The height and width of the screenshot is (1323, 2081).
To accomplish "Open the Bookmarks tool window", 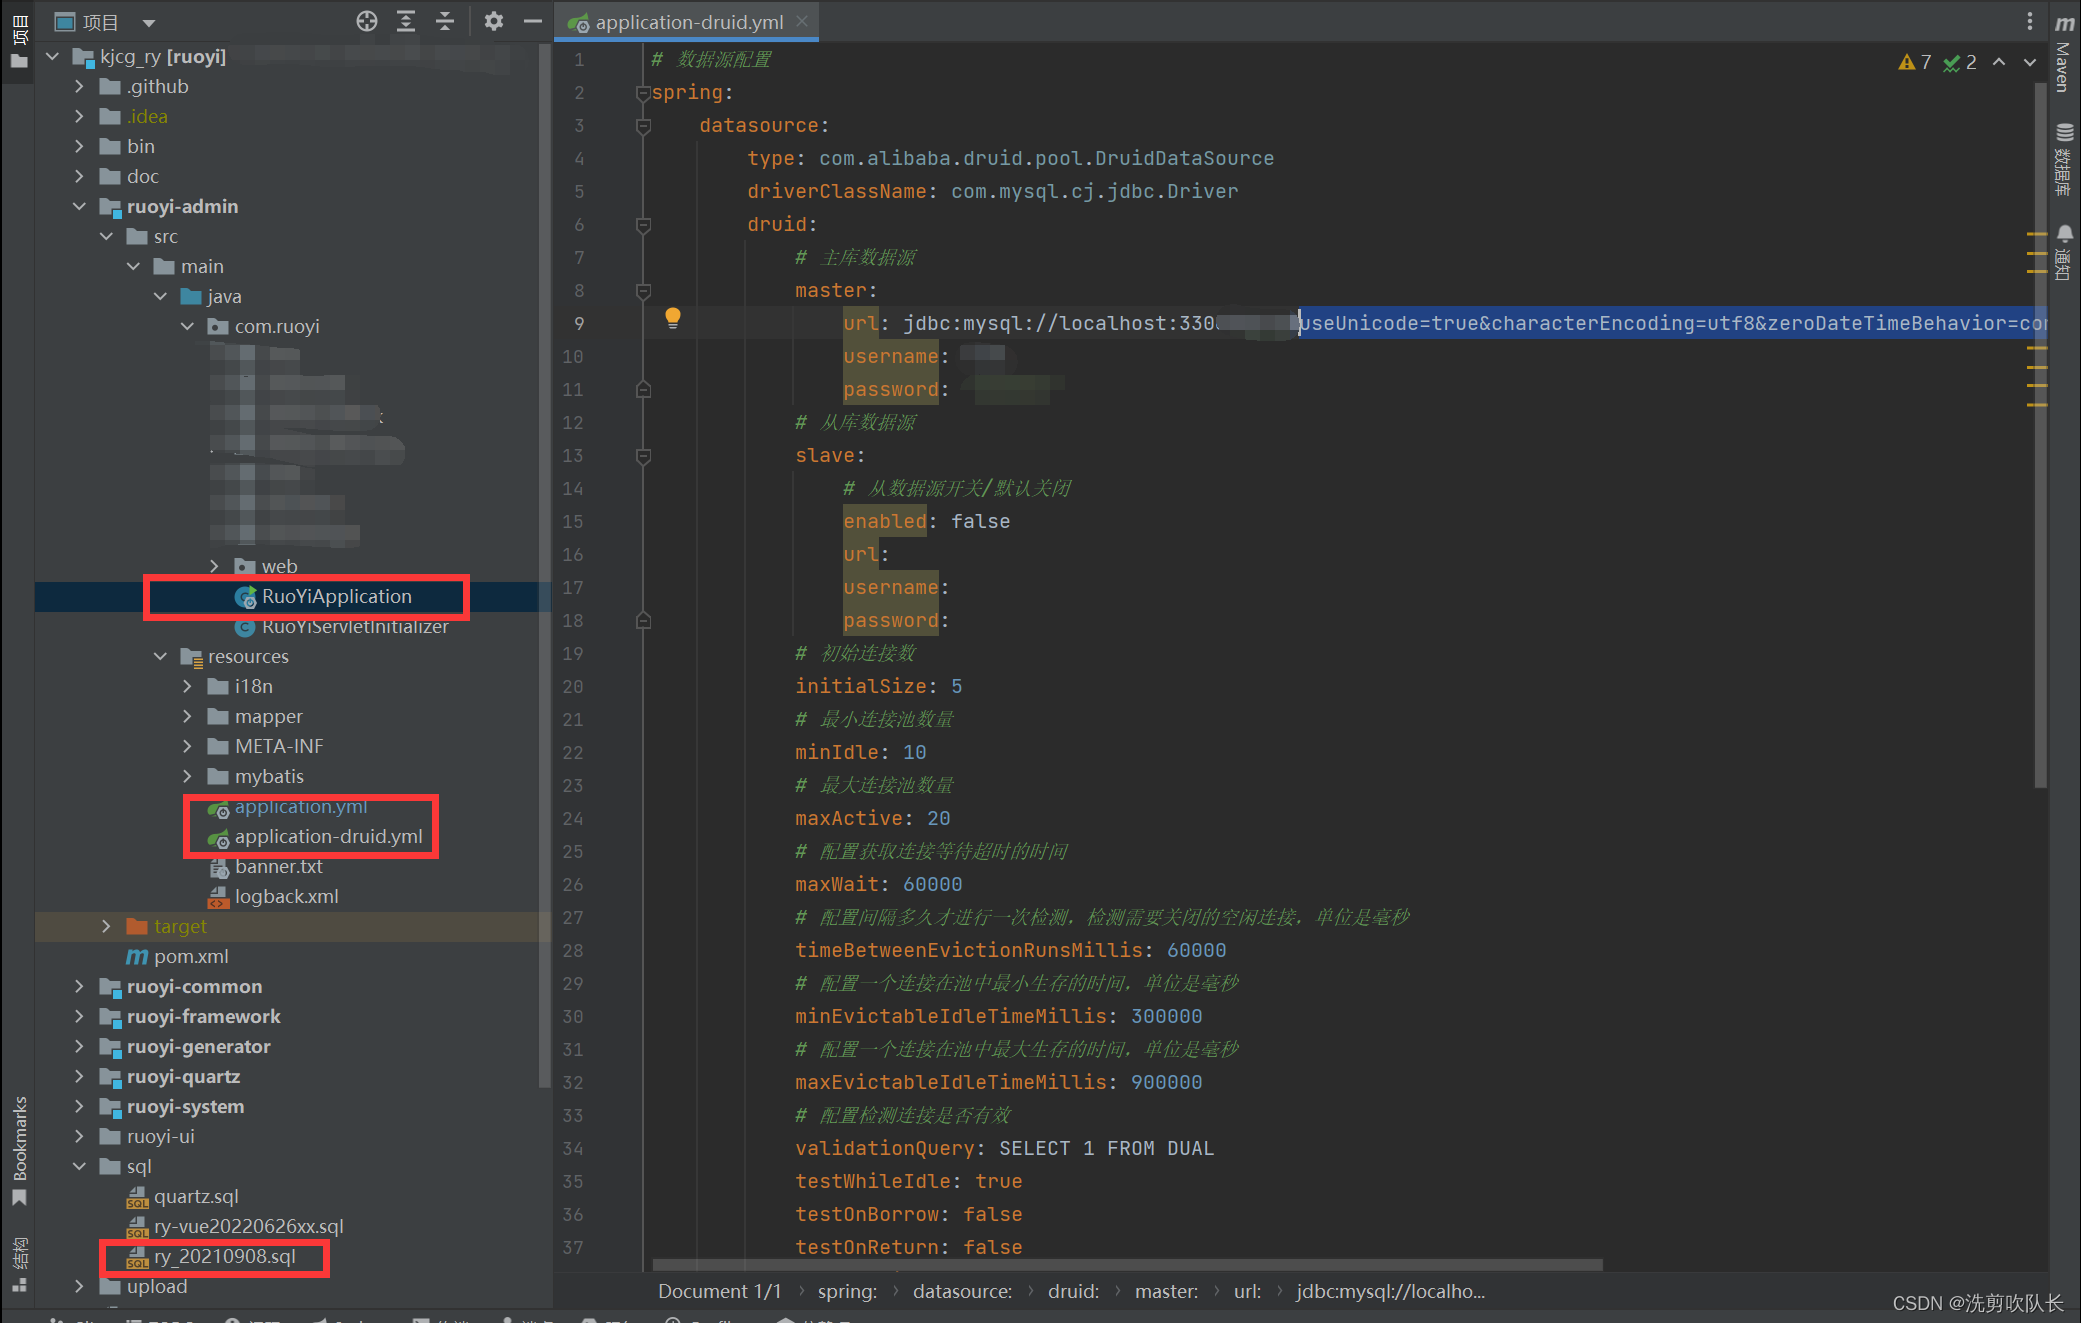I will click(20, 1150).
